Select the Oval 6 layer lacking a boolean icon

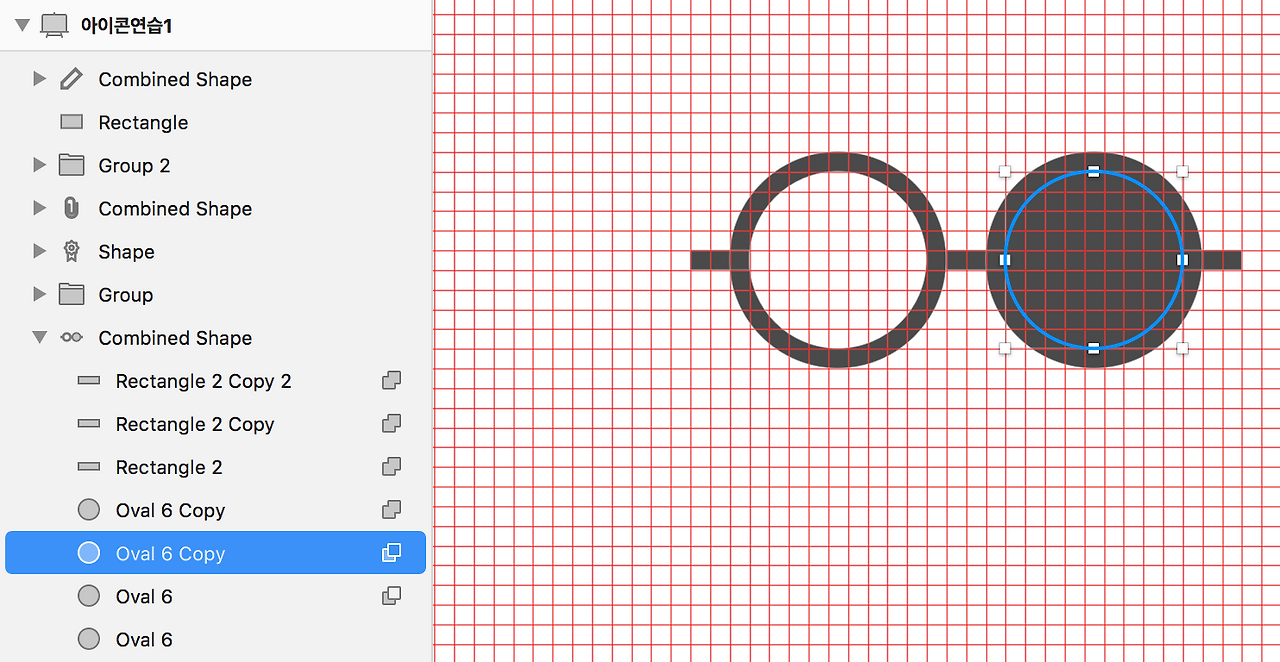144,639
